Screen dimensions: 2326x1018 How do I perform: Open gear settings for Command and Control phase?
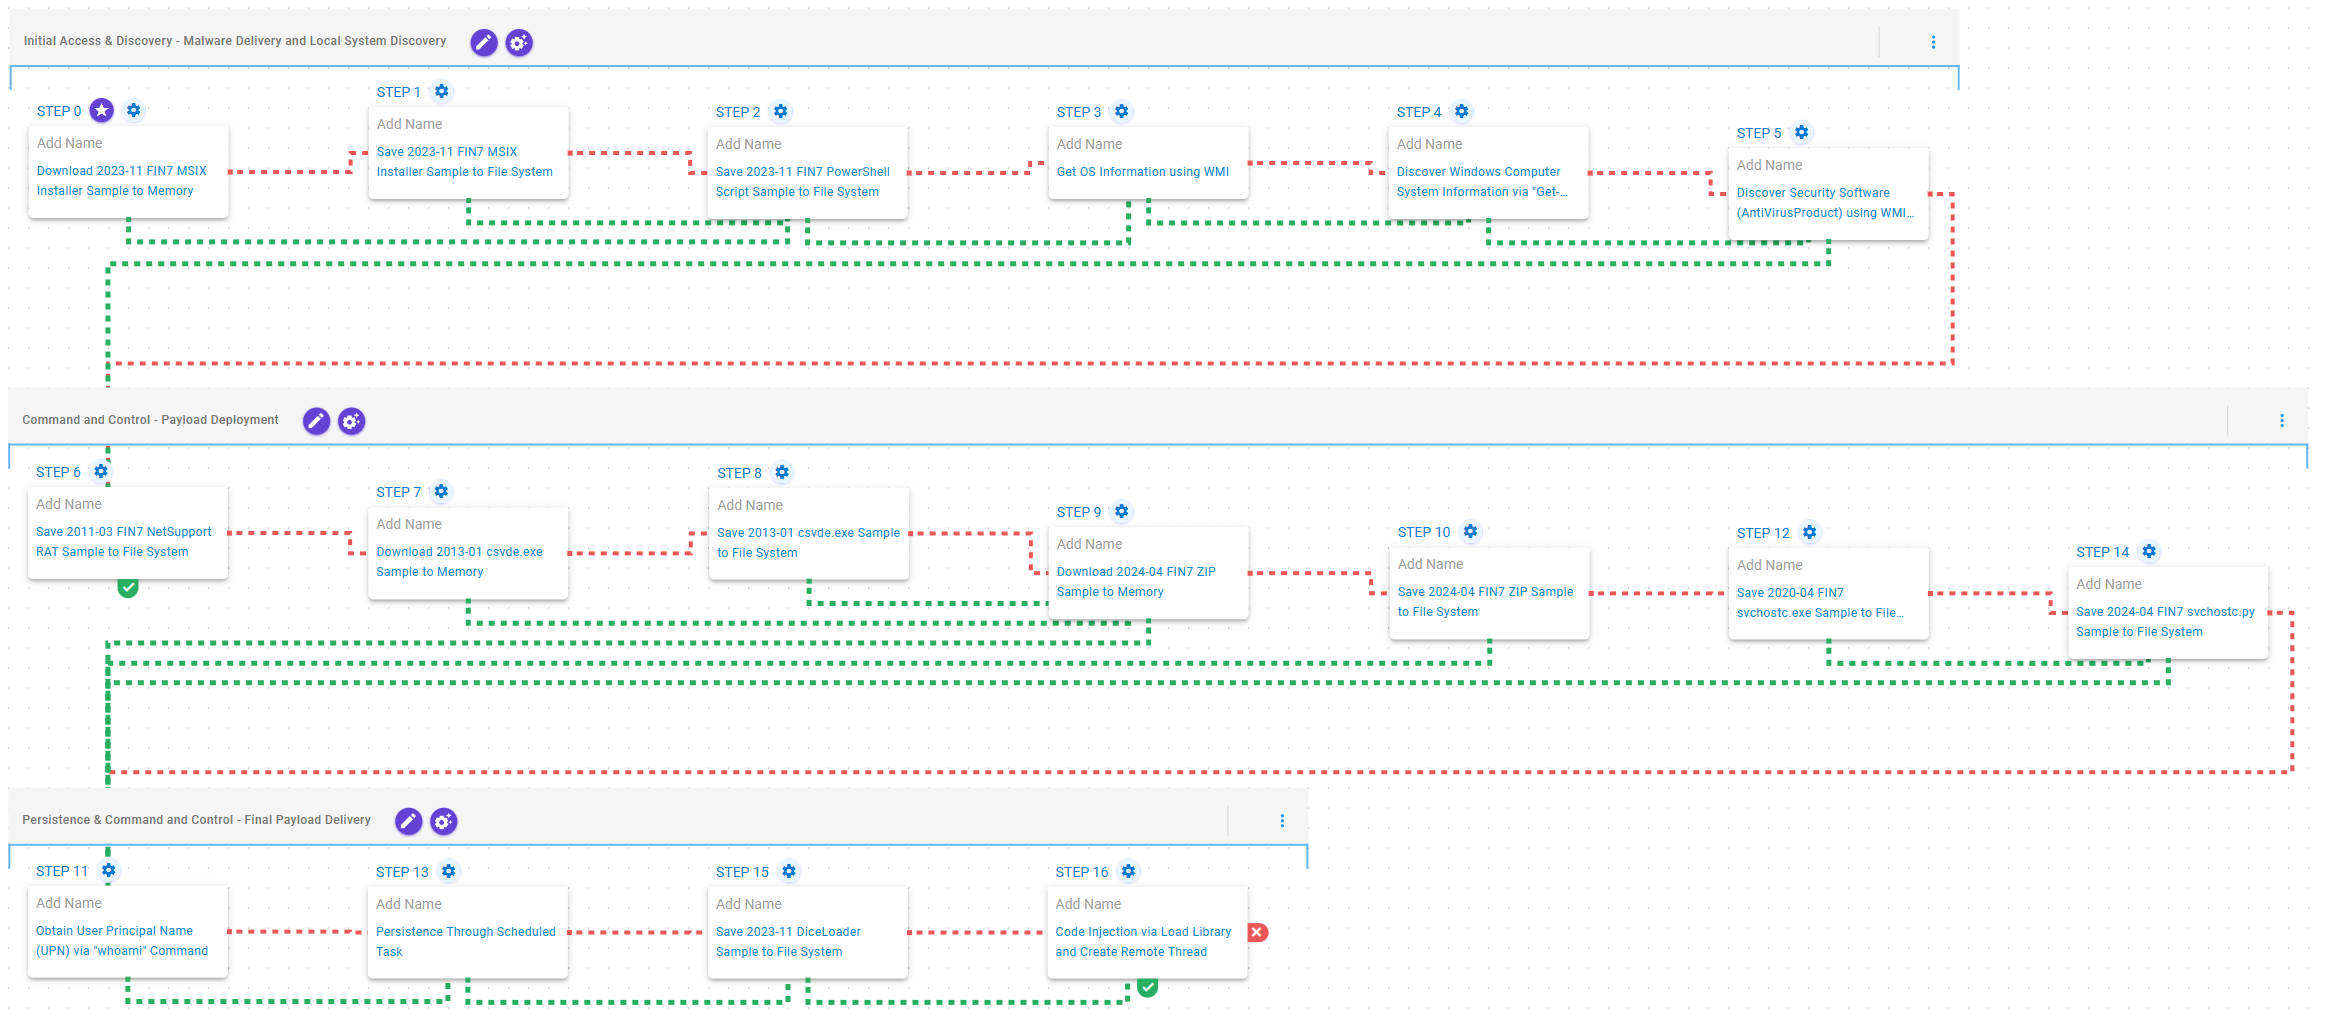351,421
